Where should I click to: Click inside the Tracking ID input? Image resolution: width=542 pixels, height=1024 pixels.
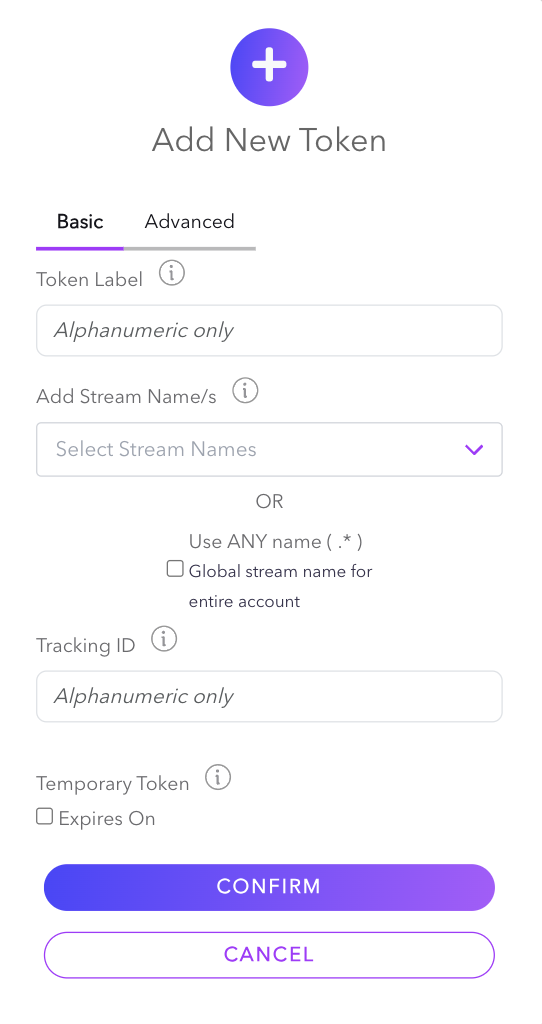click(269, 696)
